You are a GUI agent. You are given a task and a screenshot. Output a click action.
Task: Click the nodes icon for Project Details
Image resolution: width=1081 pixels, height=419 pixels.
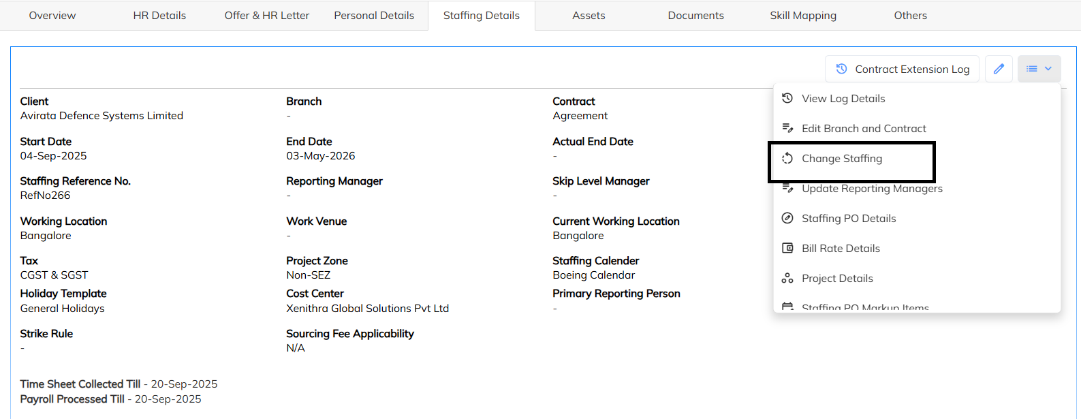point(787,278)
